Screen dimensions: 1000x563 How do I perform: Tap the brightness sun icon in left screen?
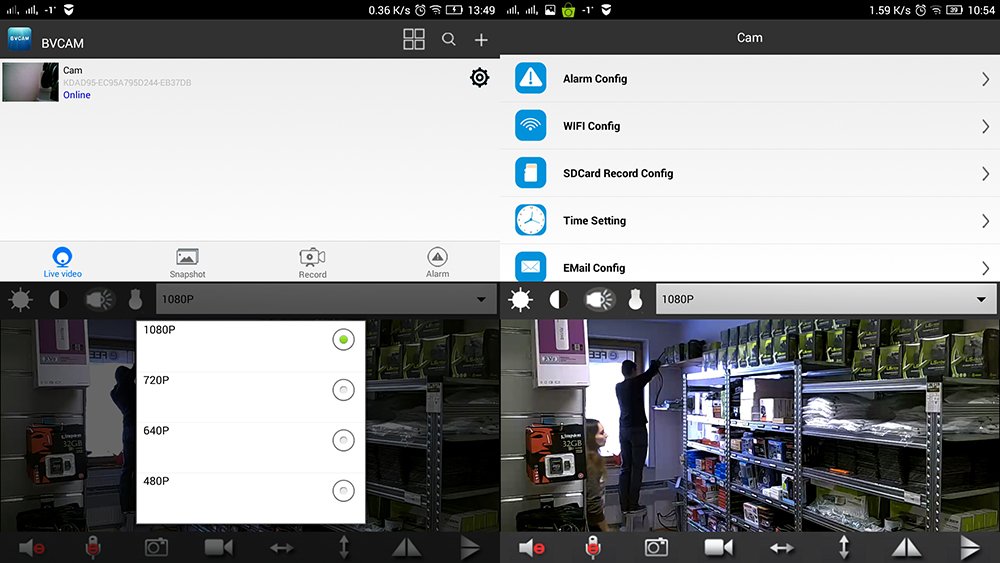[20, 299]
